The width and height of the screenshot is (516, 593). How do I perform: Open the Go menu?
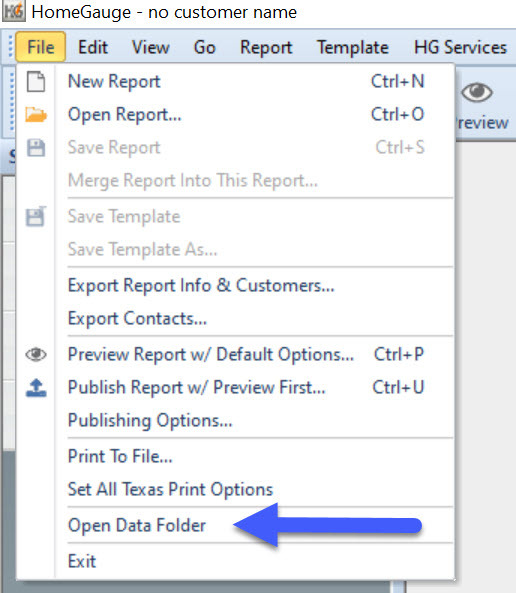coord(205,47)
